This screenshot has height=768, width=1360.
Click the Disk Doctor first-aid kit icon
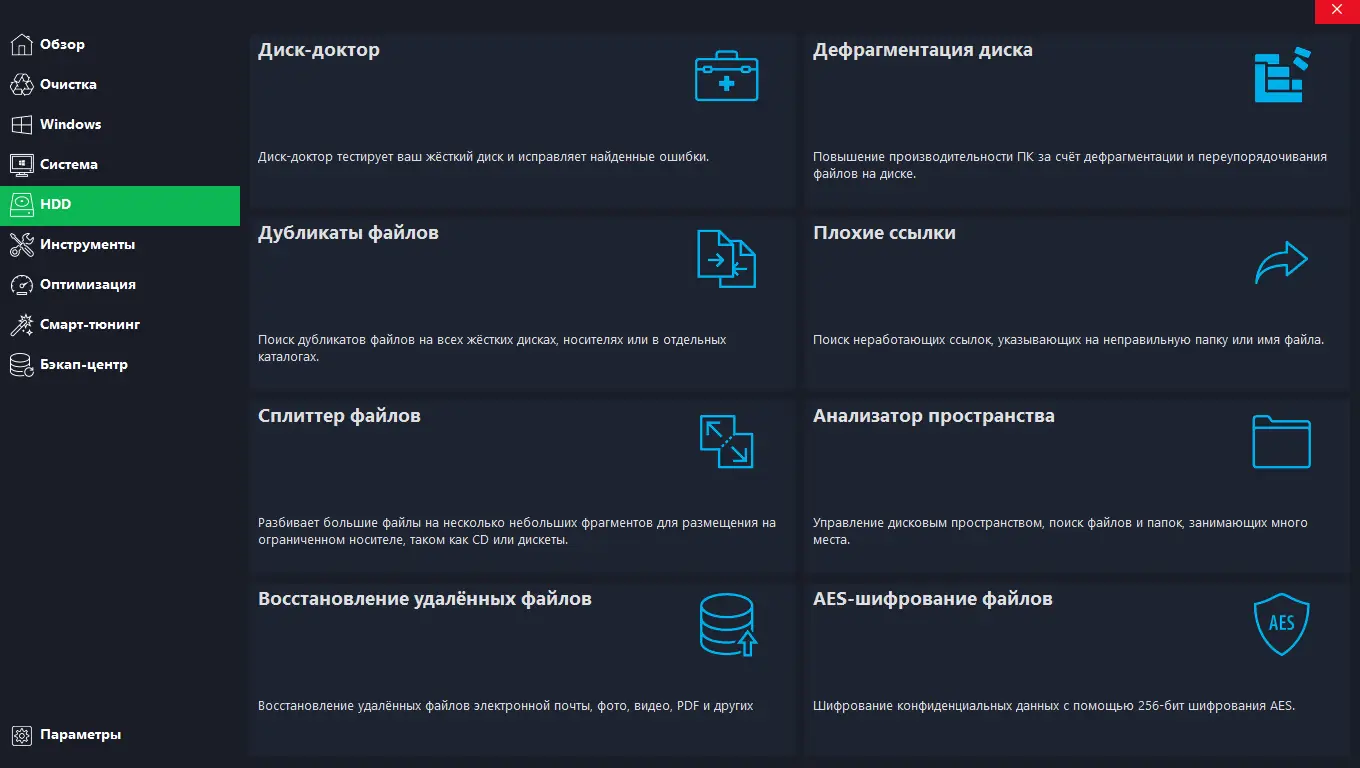pyautogui.click(x=727, y=76)
